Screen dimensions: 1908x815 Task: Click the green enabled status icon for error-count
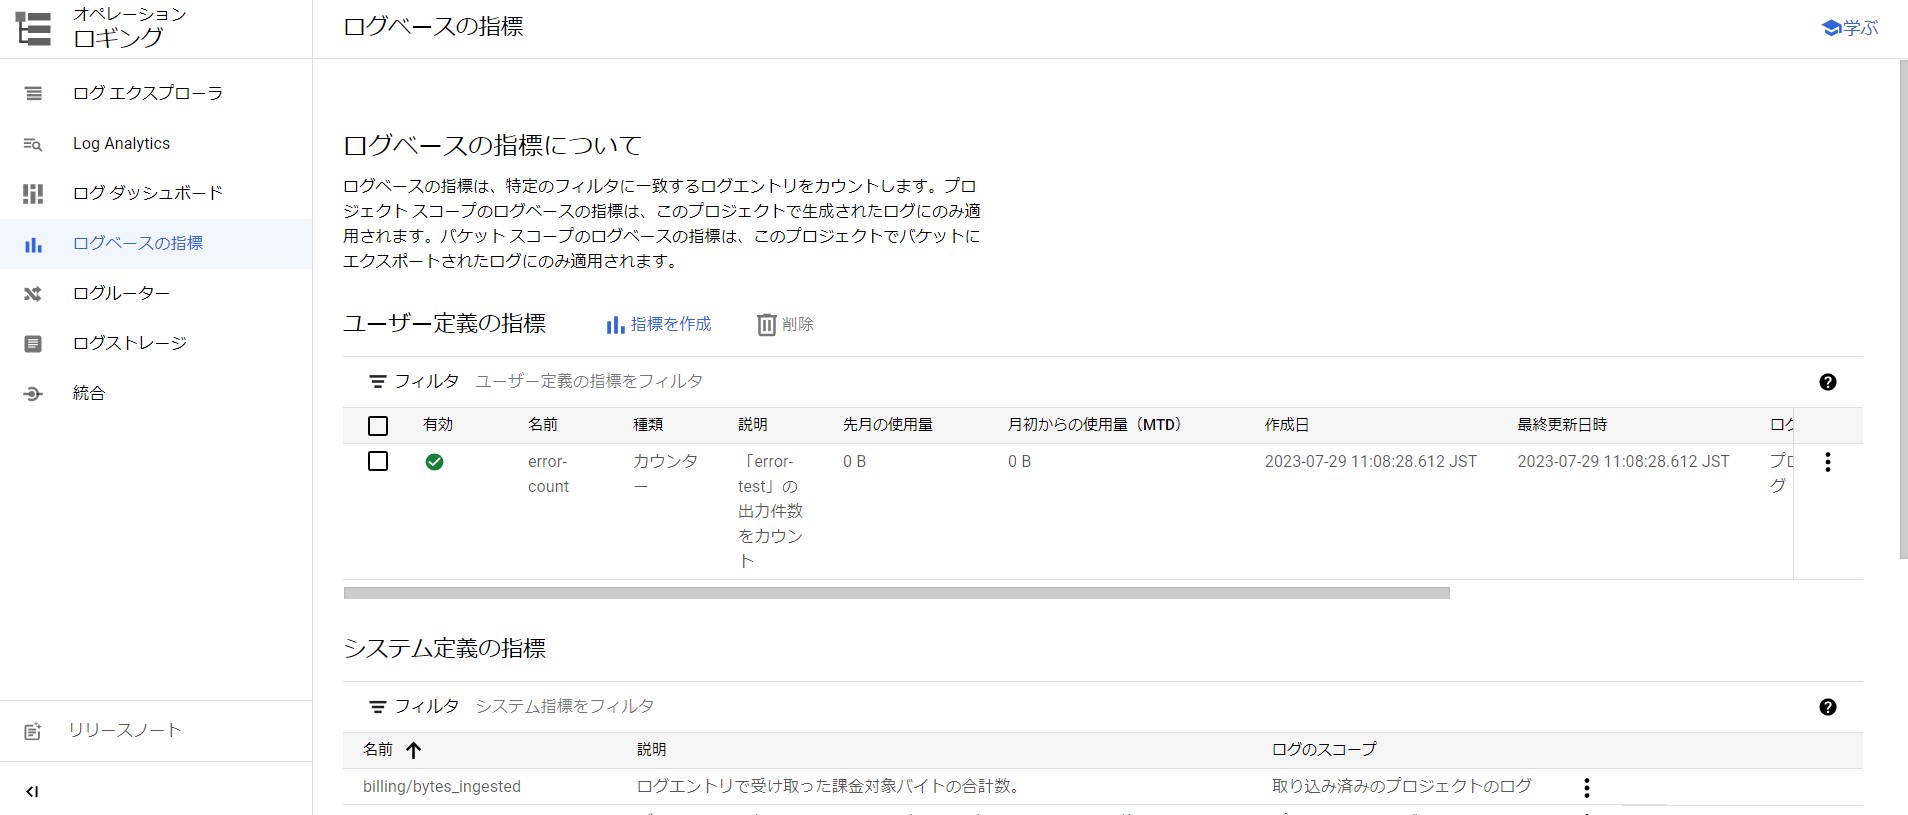tap(434, 462)
